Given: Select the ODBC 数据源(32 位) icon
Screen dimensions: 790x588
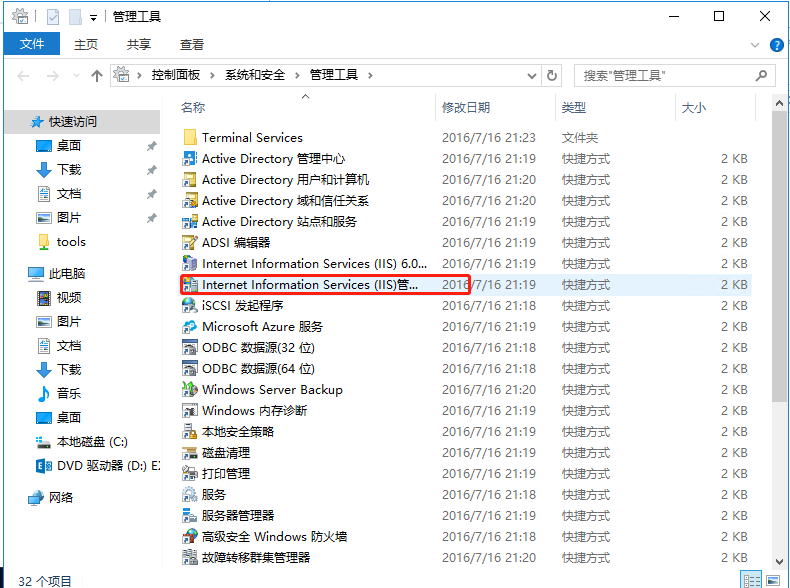Looking at the screenshot, I should click(x=190, y=348).
